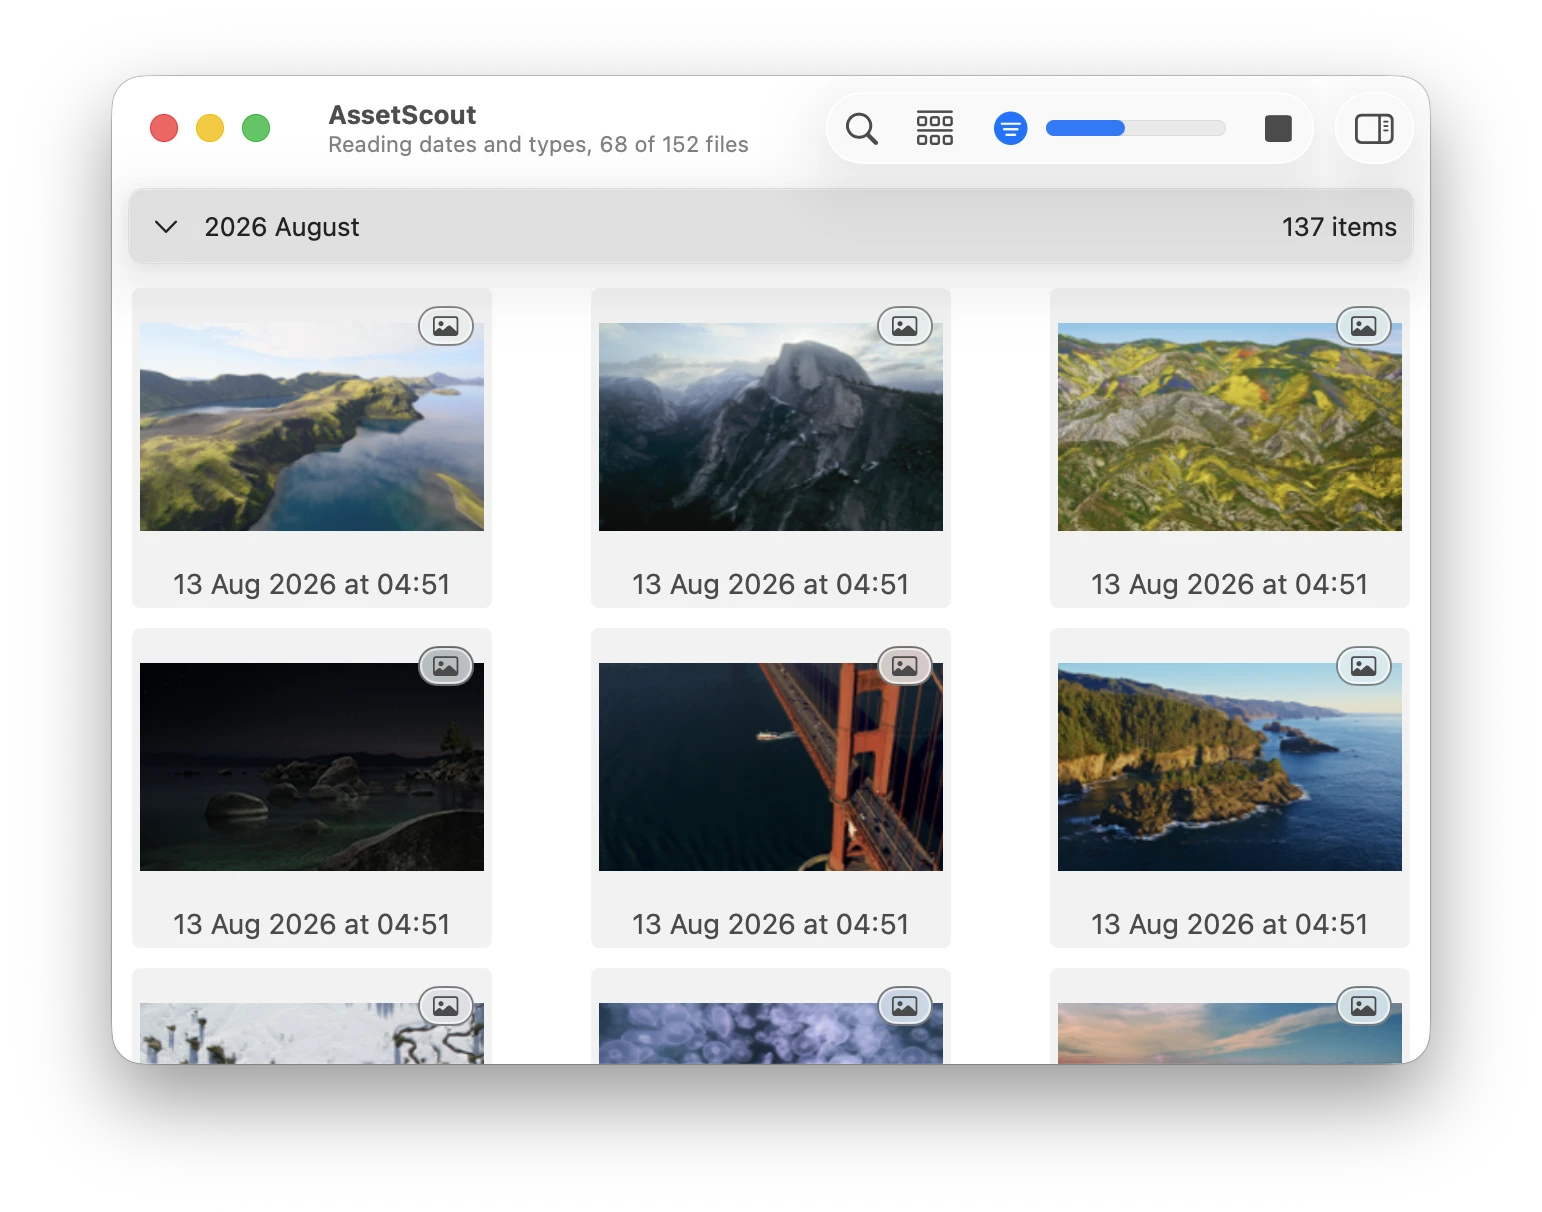The height and width of the screenshot is (1212, 1542).
Task: Click the 137 items count label
Action: tap(1339, 227)
